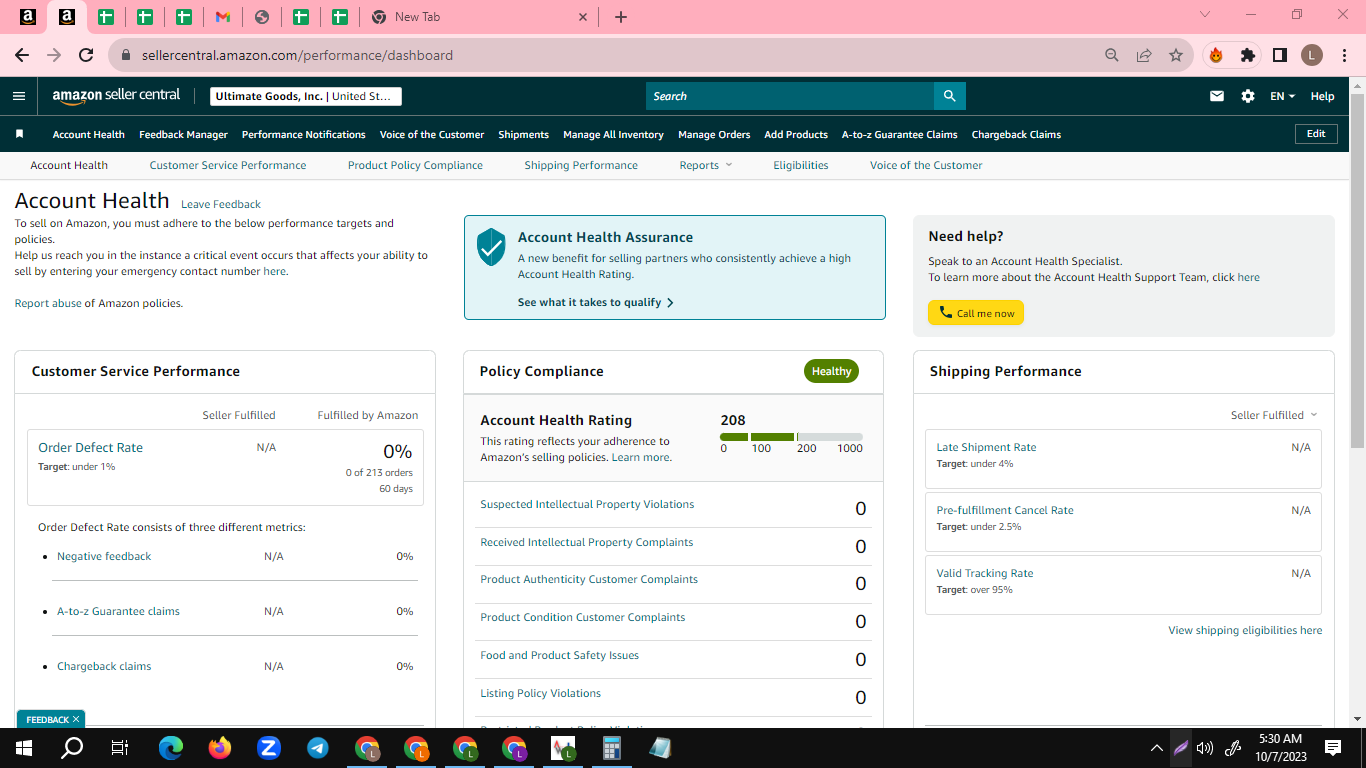This screenshot has width=1366, height=768.
Task: Click the Edit navigation button
Action: [x=1316, y=134]
